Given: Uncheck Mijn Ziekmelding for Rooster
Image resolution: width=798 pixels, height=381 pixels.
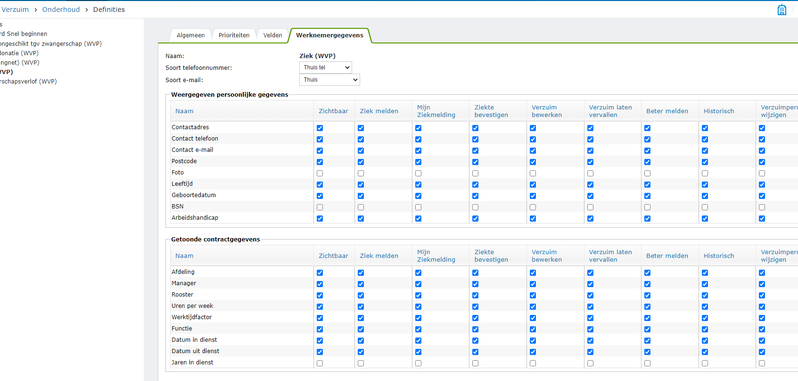Looking at the screenshot, I should click(418, 296).
